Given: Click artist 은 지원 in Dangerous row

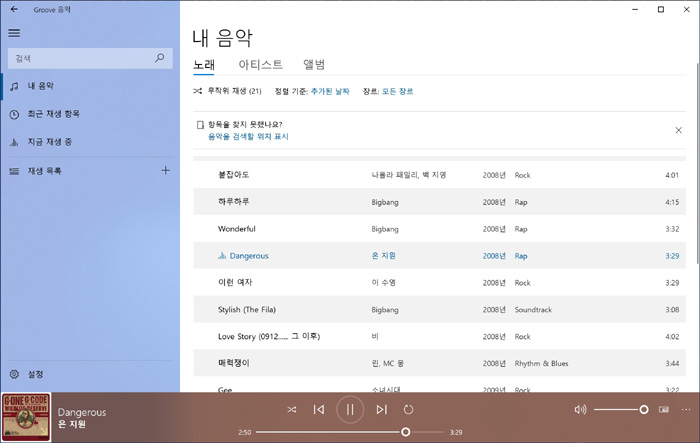Looking at the screenshot, I should 383,255.
